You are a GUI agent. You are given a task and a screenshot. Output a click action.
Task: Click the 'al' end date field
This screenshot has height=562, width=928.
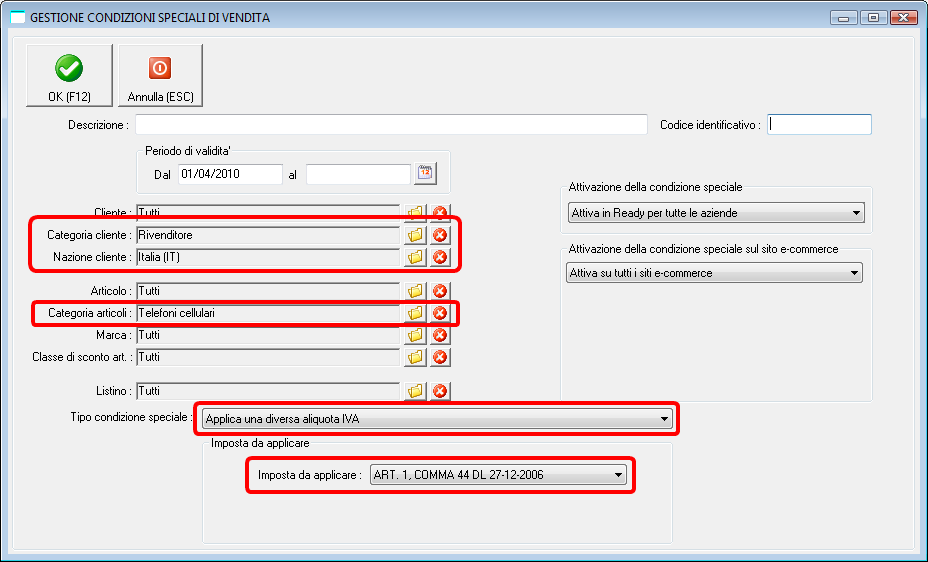click(358, 174)
